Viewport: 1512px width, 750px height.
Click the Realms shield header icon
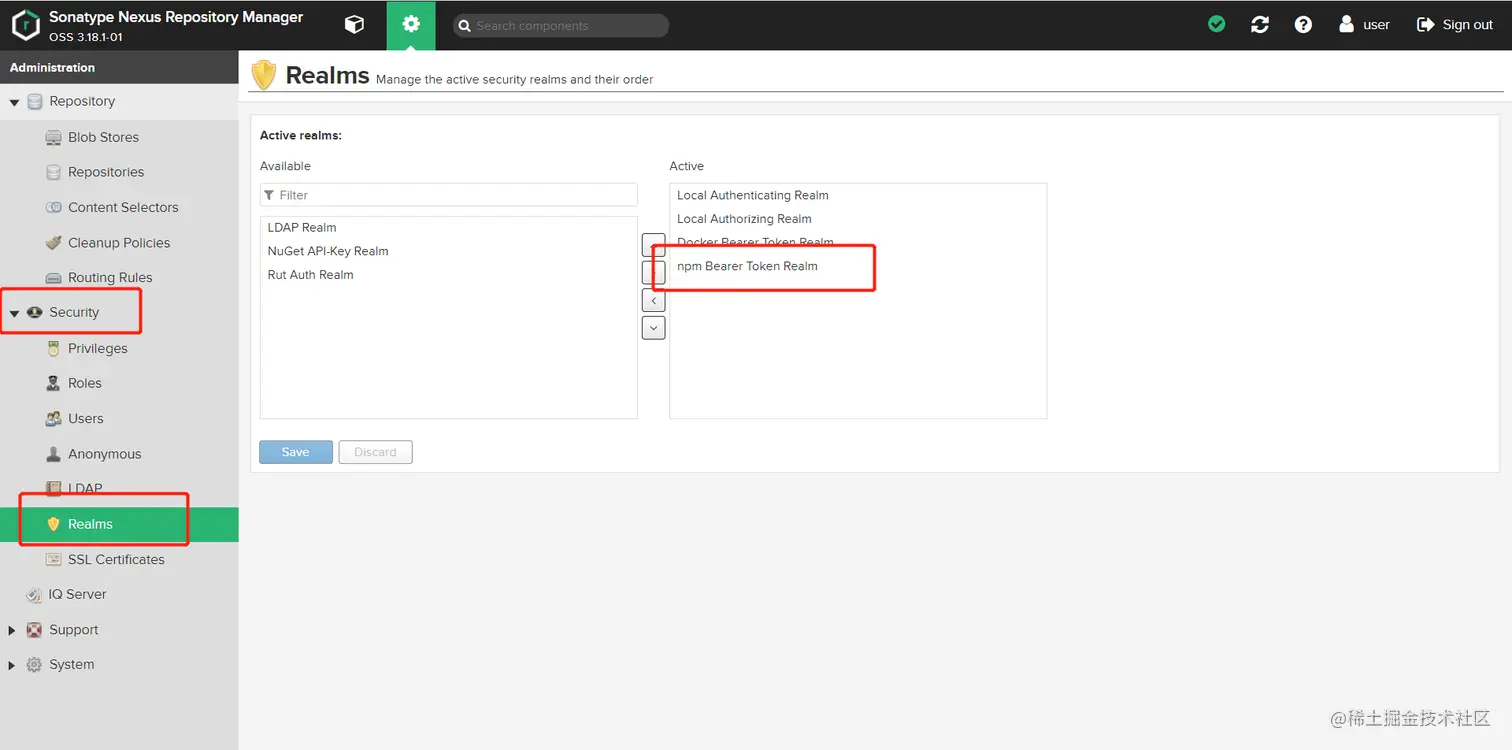(x=263, y=75)
